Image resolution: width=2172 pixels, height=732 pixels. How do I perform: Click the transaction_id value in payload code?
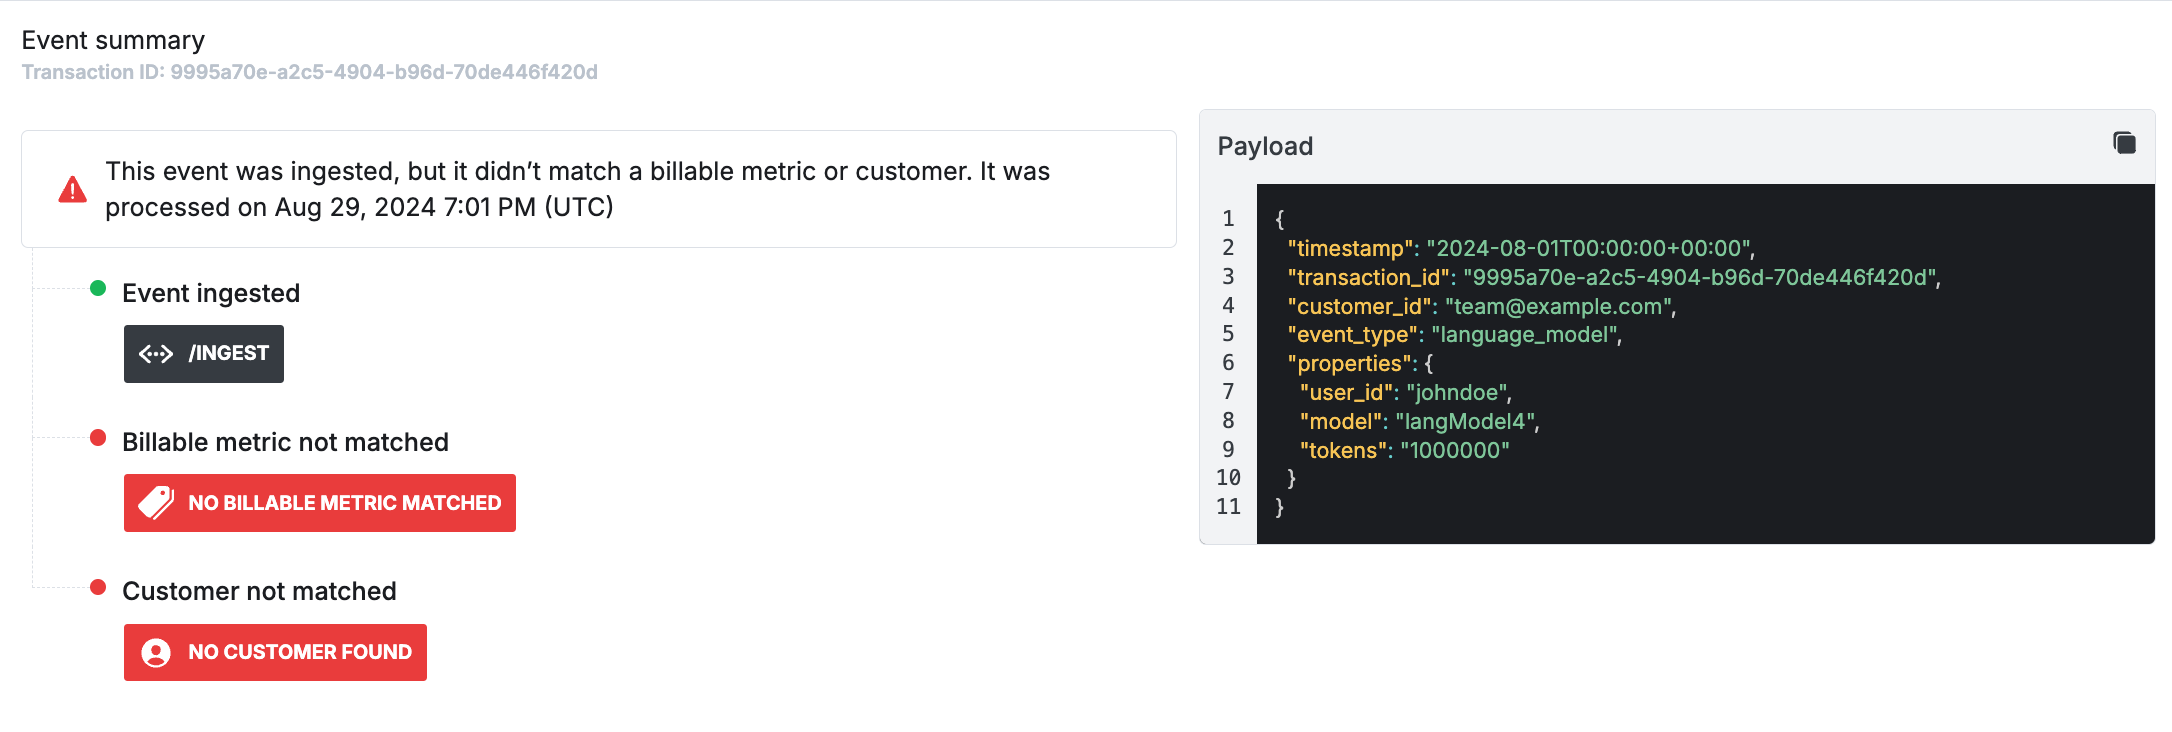click(x=1700, y=277)
